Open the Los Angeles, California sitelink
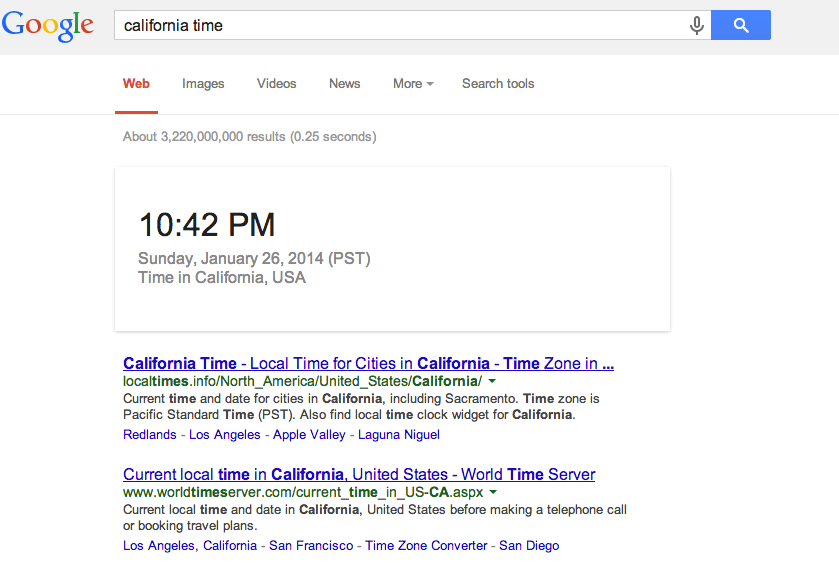The image size is (839, 569). pyautogui.click(x=190, y=545)
